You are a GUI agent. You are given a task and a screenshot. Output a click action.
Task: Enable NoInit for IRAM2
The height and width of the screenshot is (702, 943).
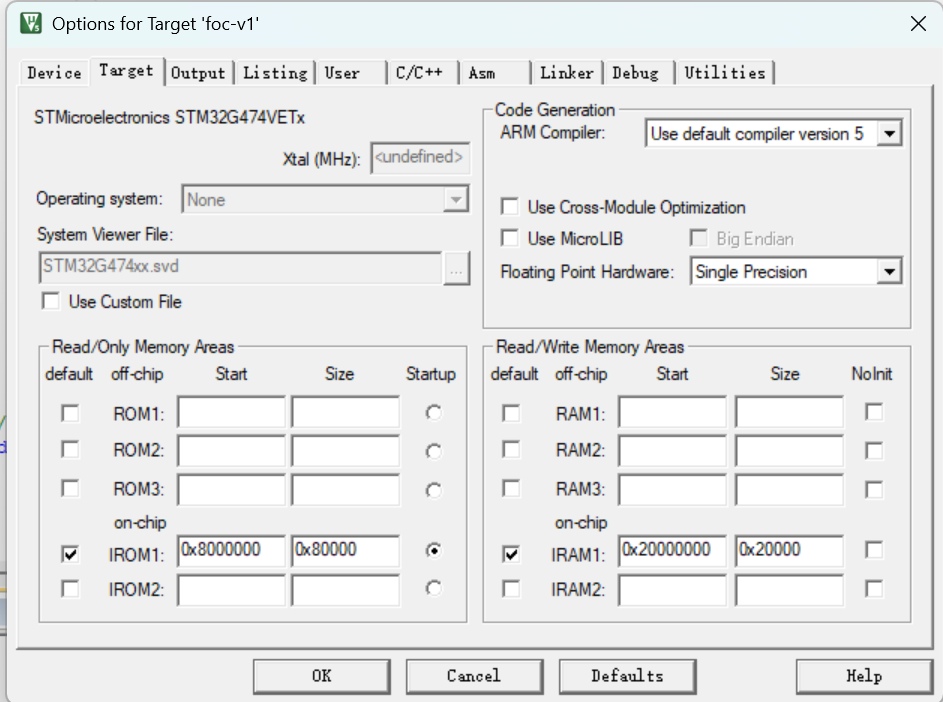pos(874,588)
